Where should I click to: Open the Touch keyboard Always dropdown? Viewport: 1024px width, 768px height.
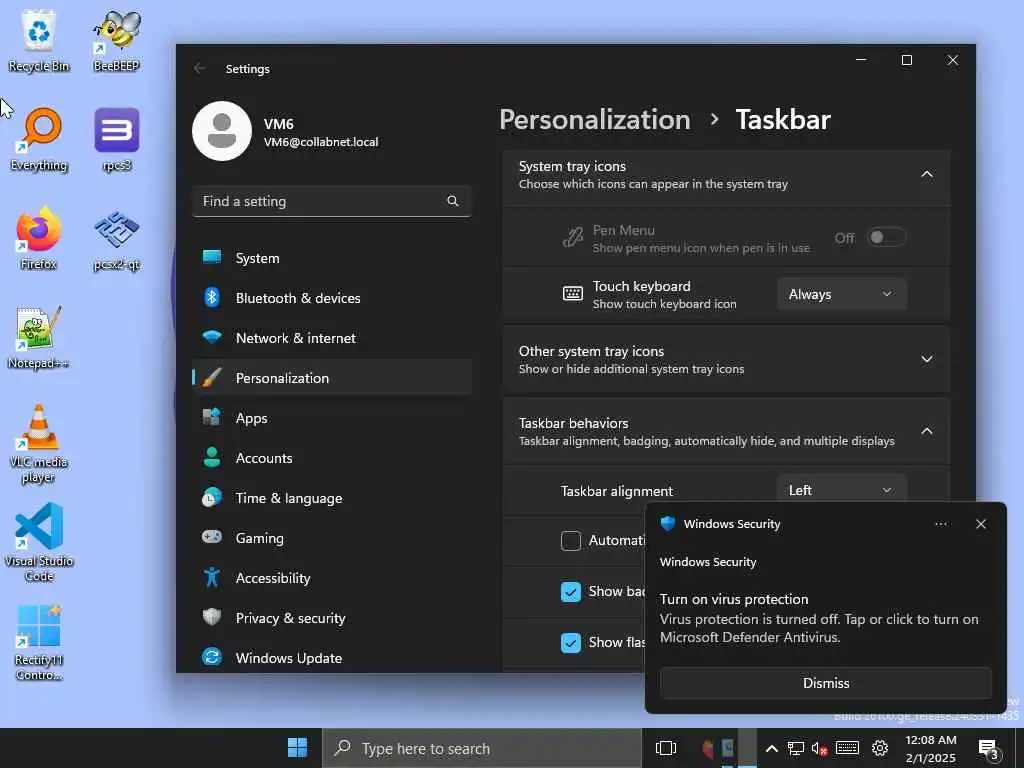pos(841,294)
